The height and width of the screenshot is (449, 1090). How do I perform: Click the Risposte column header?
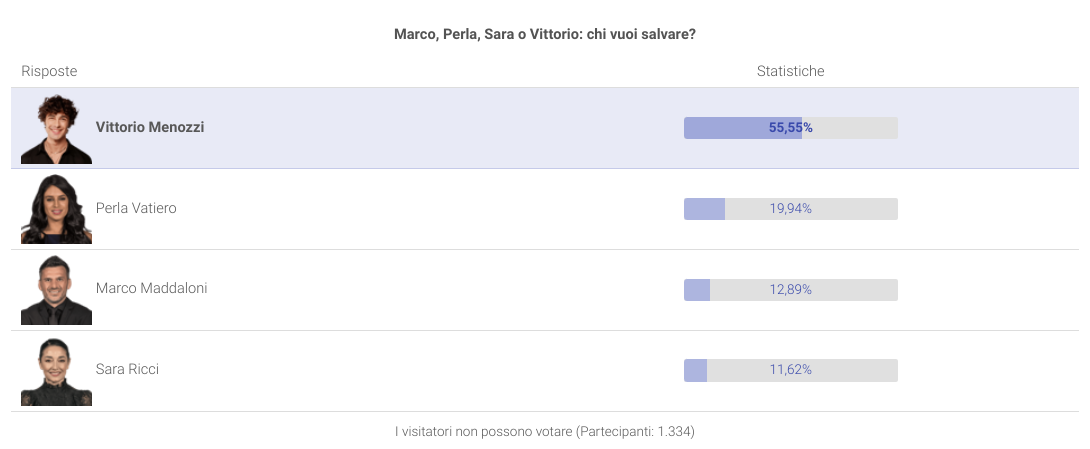point(49,71)
